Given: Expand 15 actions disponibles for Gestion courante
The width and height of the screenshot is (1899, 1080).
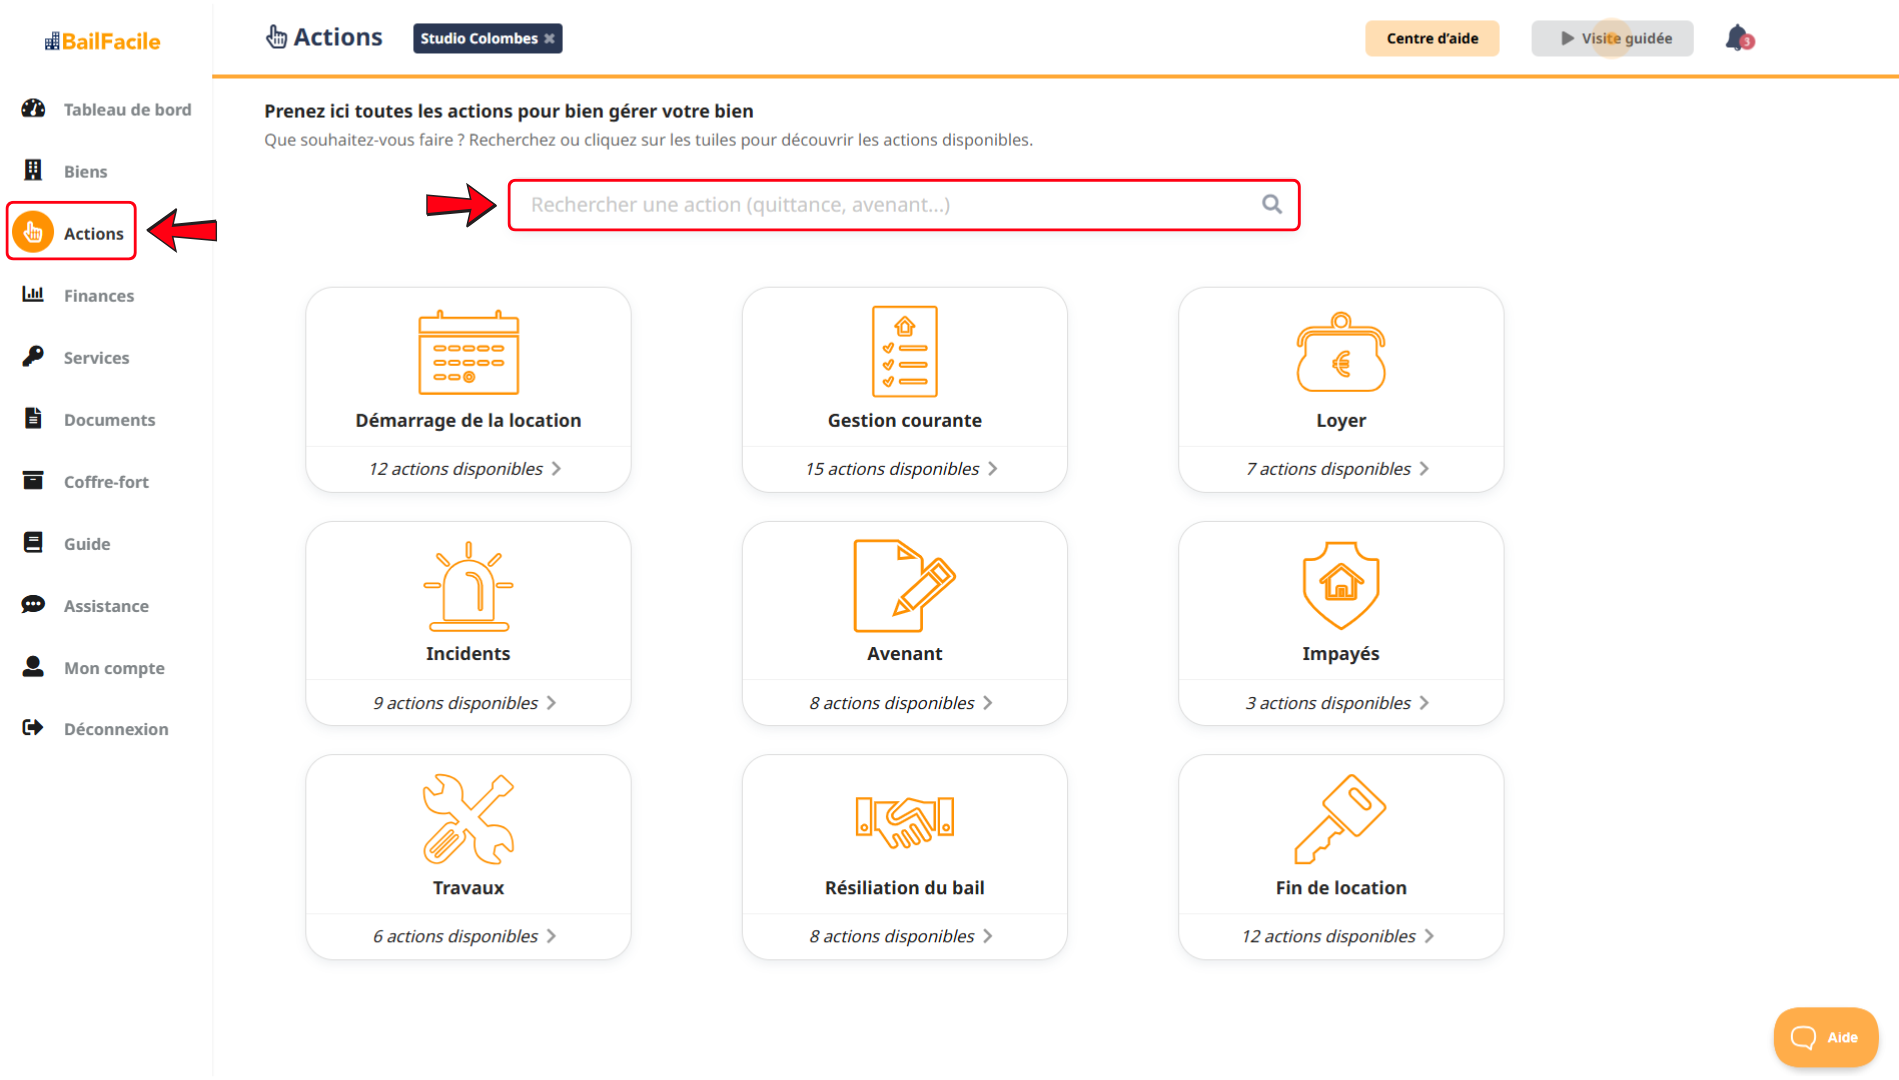Looking at the screenshot, I should click(x=902, y=469).
